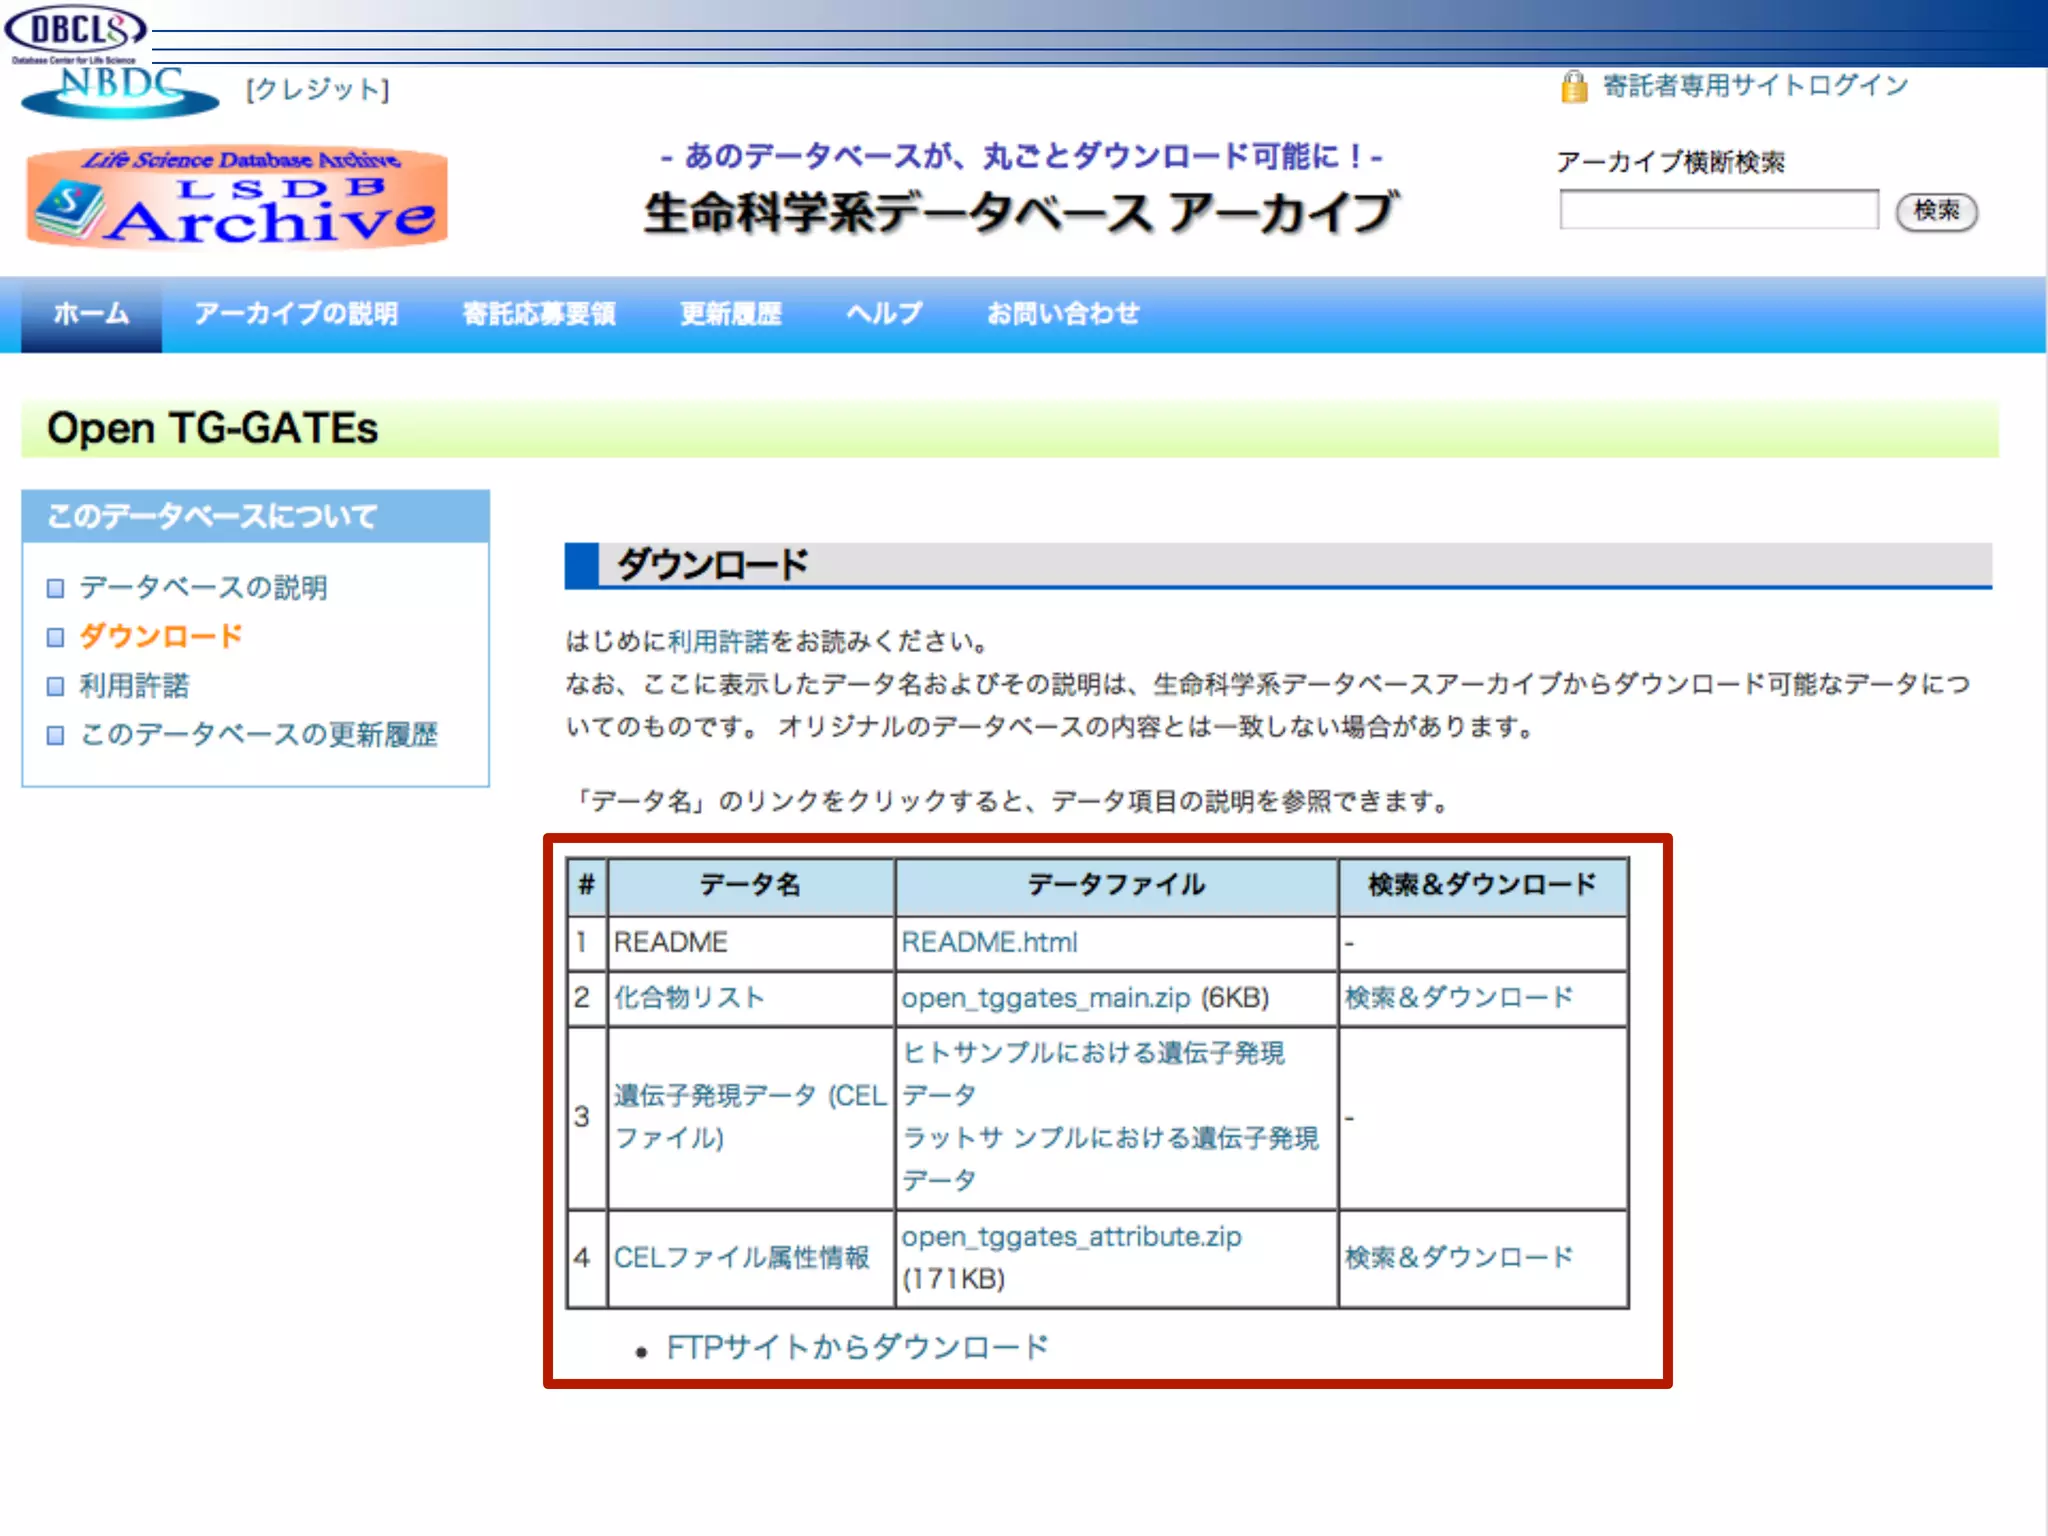Viewport: 2048px width, 1536px height.
Task: Click the padlock login icon
Action: (1573, 87)
